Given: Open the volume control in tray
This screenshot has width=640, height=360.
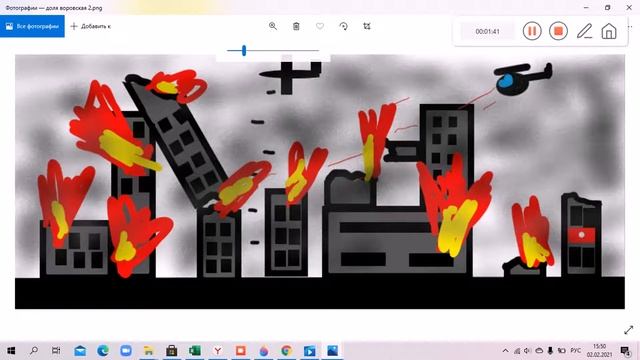Looking at the screenshot, I should 527,351.
